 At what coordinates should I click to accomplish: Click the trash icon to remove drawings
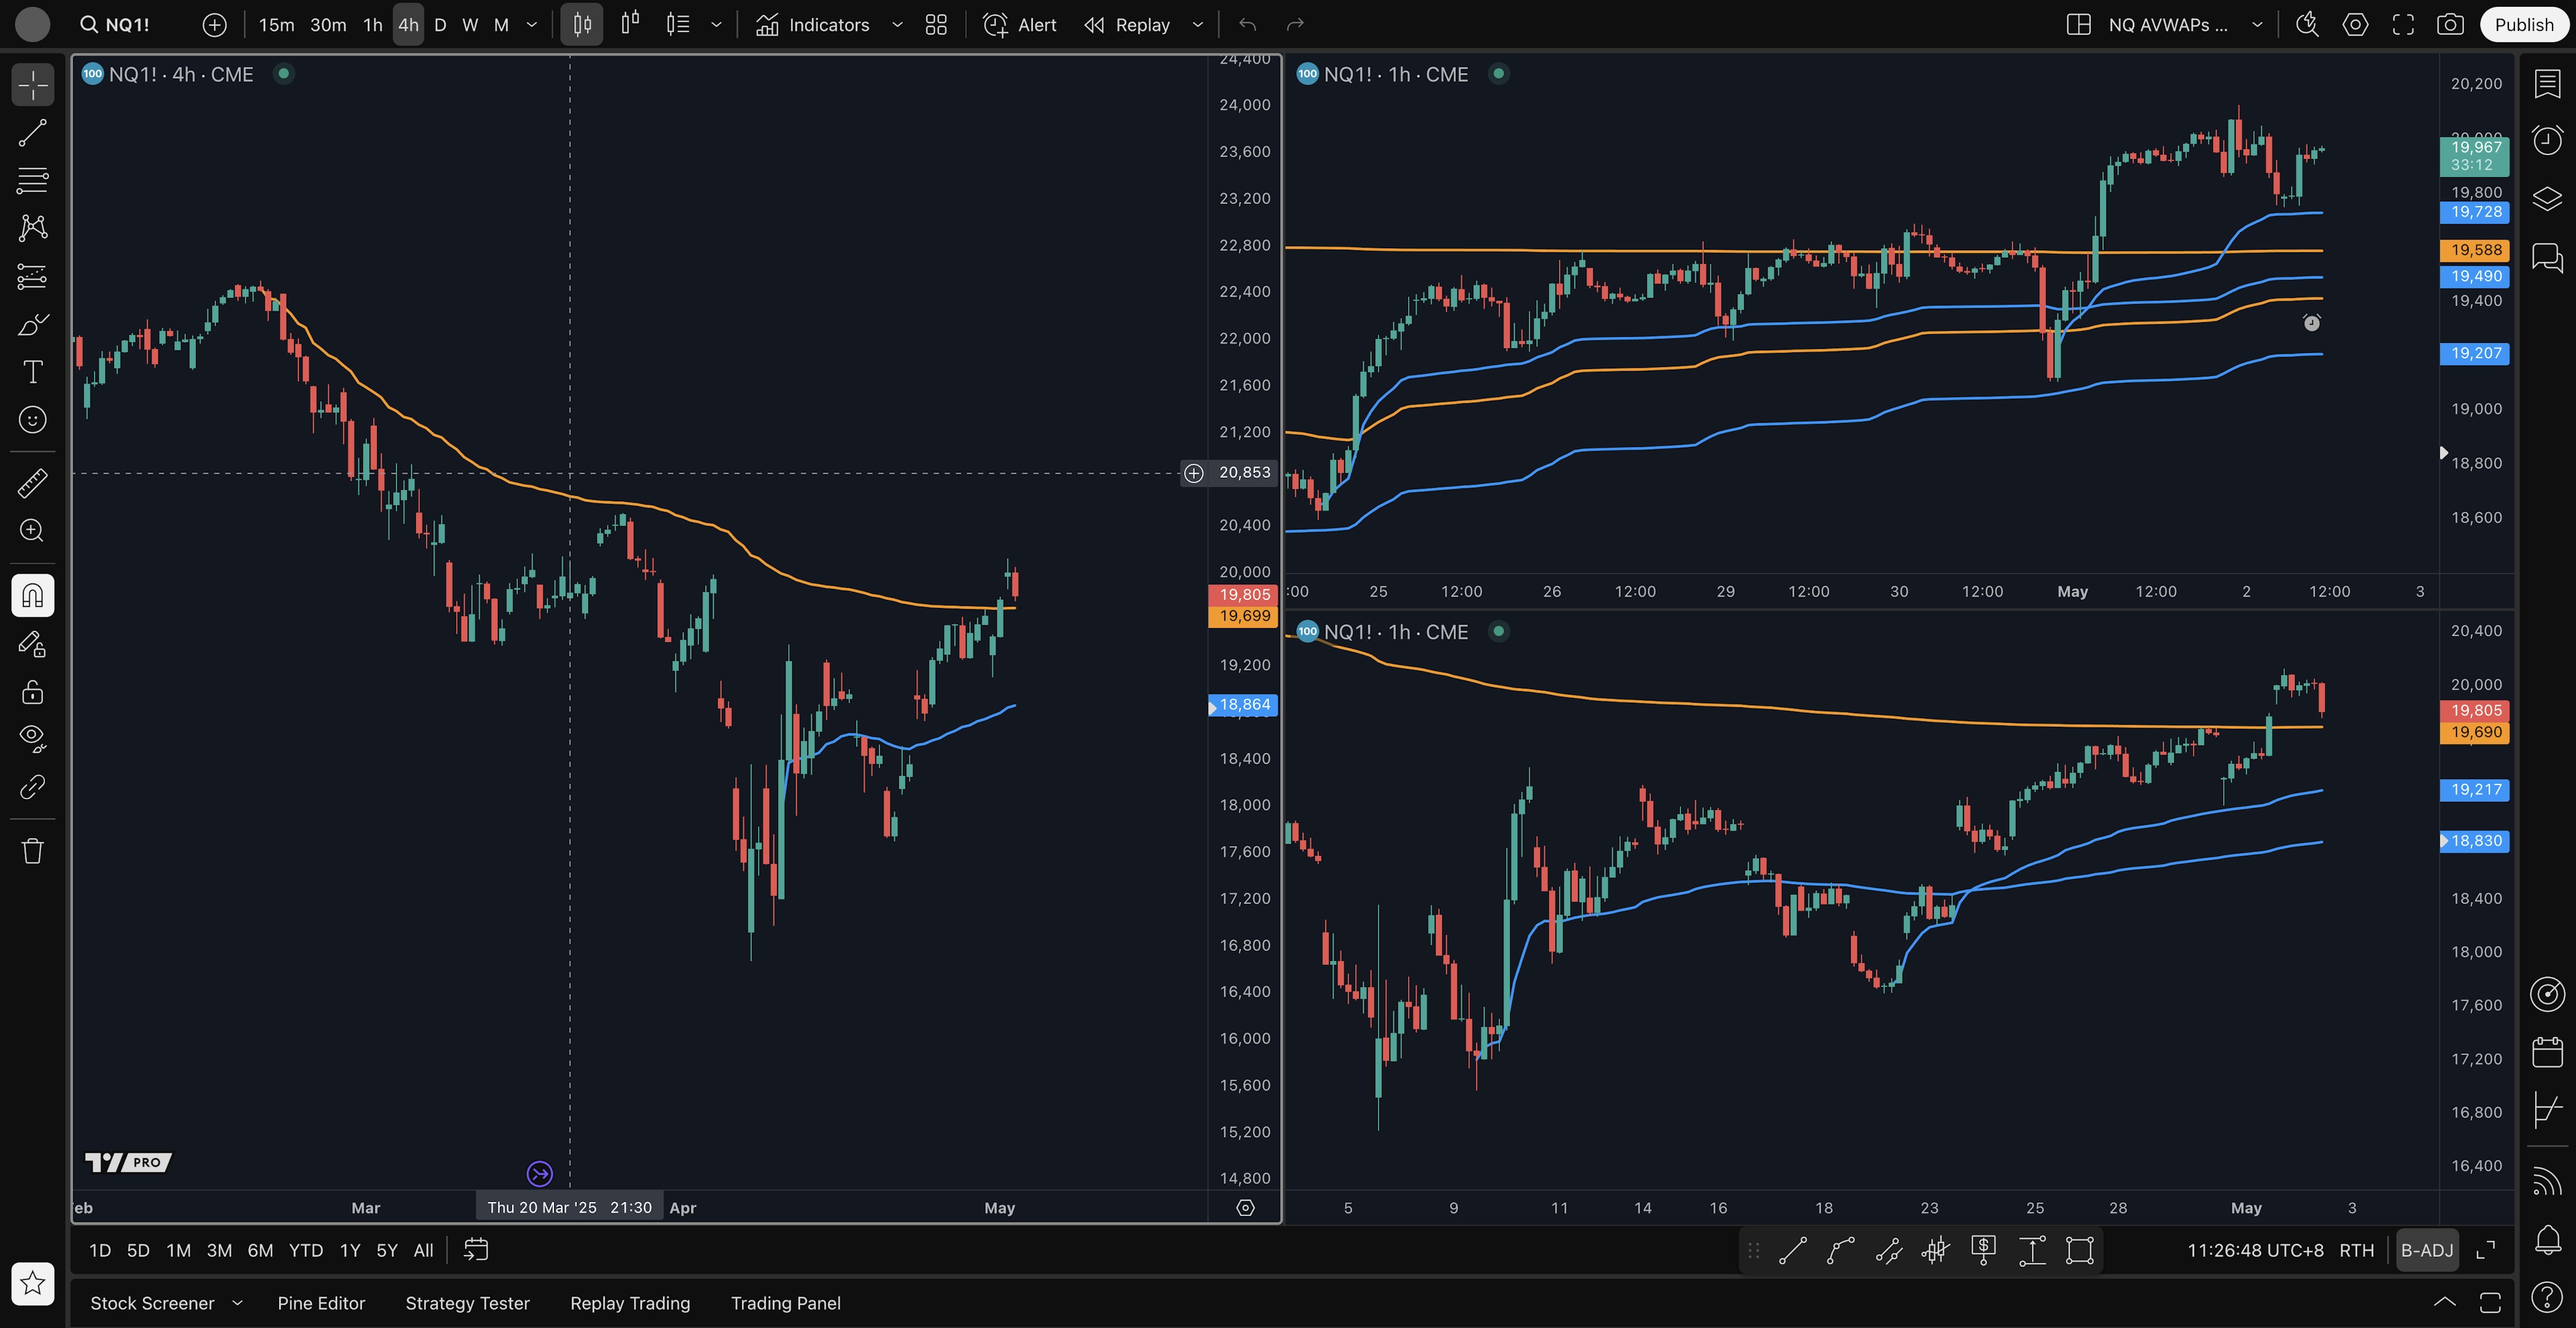32,851
